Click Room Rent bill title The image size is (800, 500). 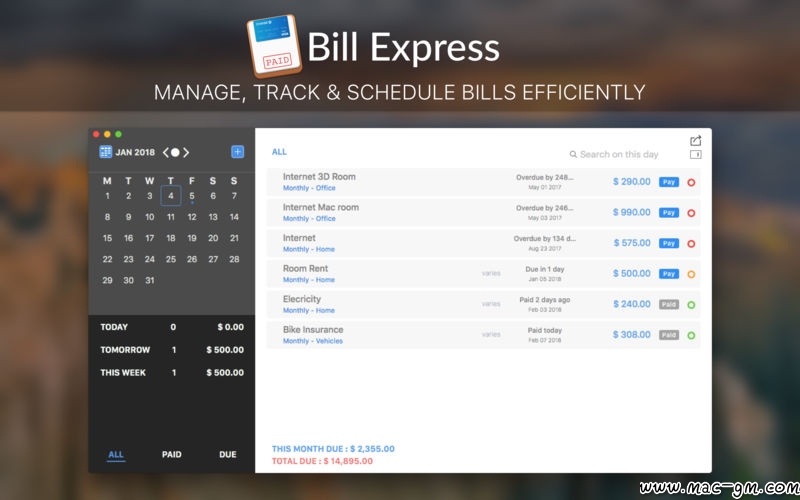pyautogui.click(x=306, y=268)
